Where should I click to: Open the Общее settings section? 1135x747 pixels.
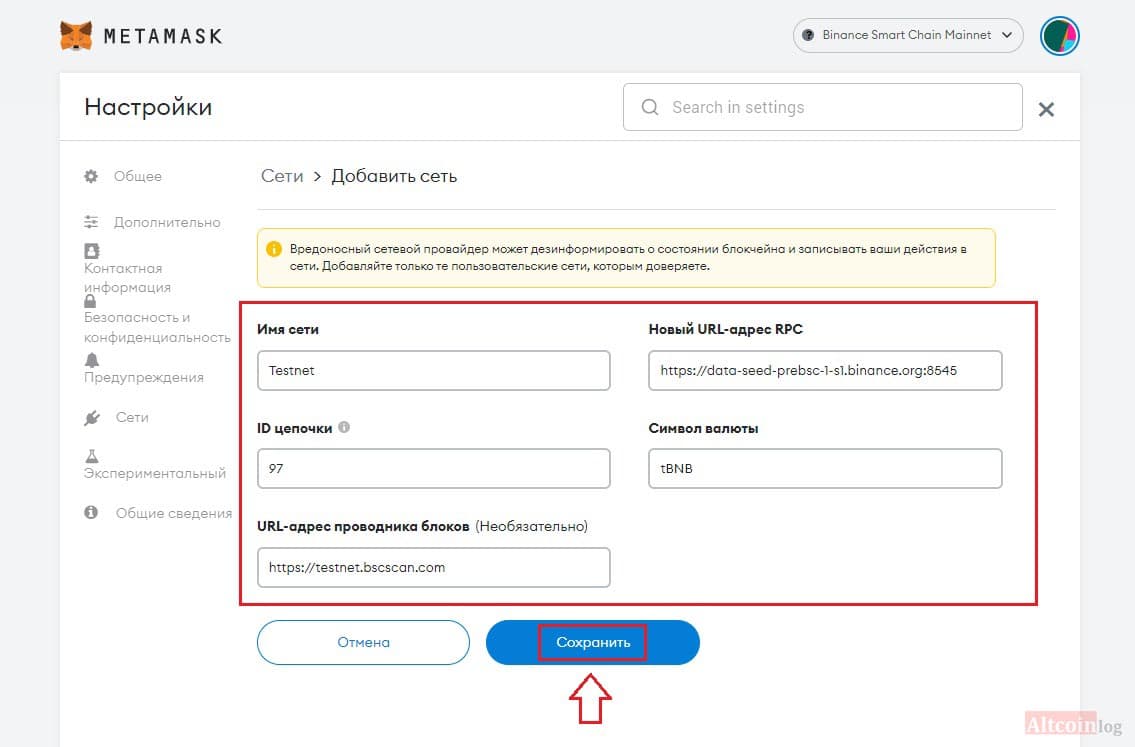138,176
